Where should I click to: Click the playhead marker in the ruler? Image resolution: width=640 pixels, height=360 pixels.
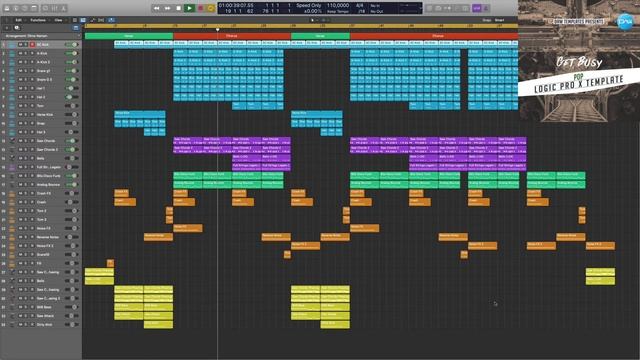tap(218, 29)
